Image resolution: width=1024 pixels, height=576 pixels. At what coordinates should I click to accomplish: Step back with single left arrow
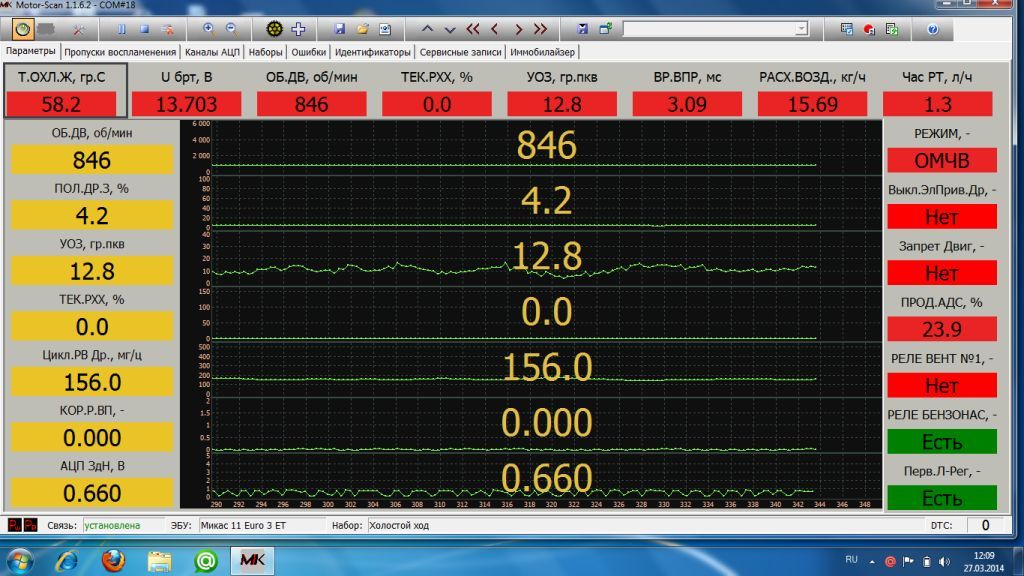pyautogui.click(x=494, y=29)
